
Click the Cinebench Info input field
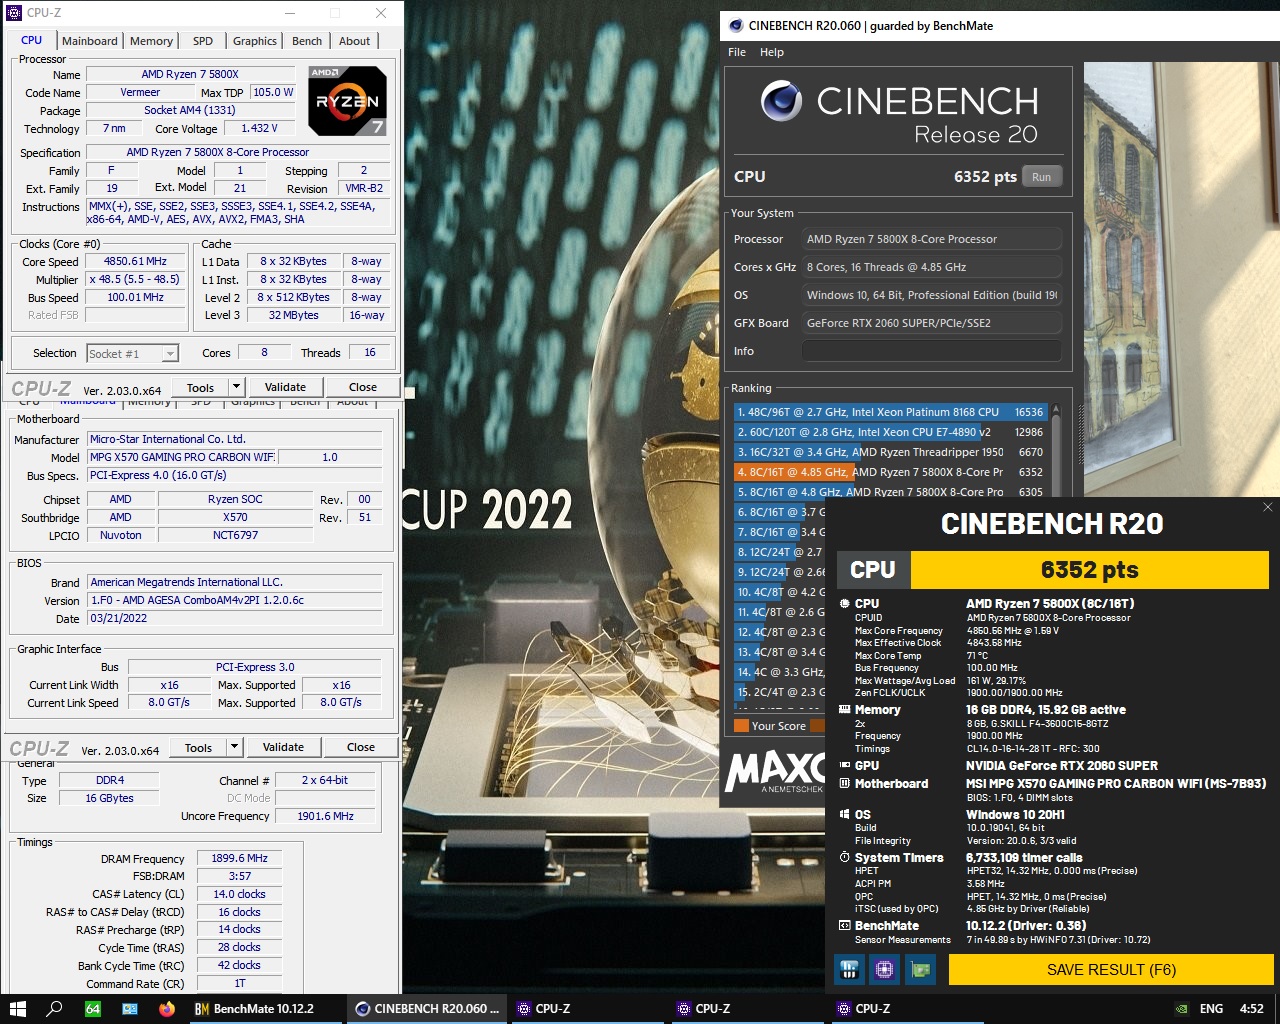click(931, 351)
